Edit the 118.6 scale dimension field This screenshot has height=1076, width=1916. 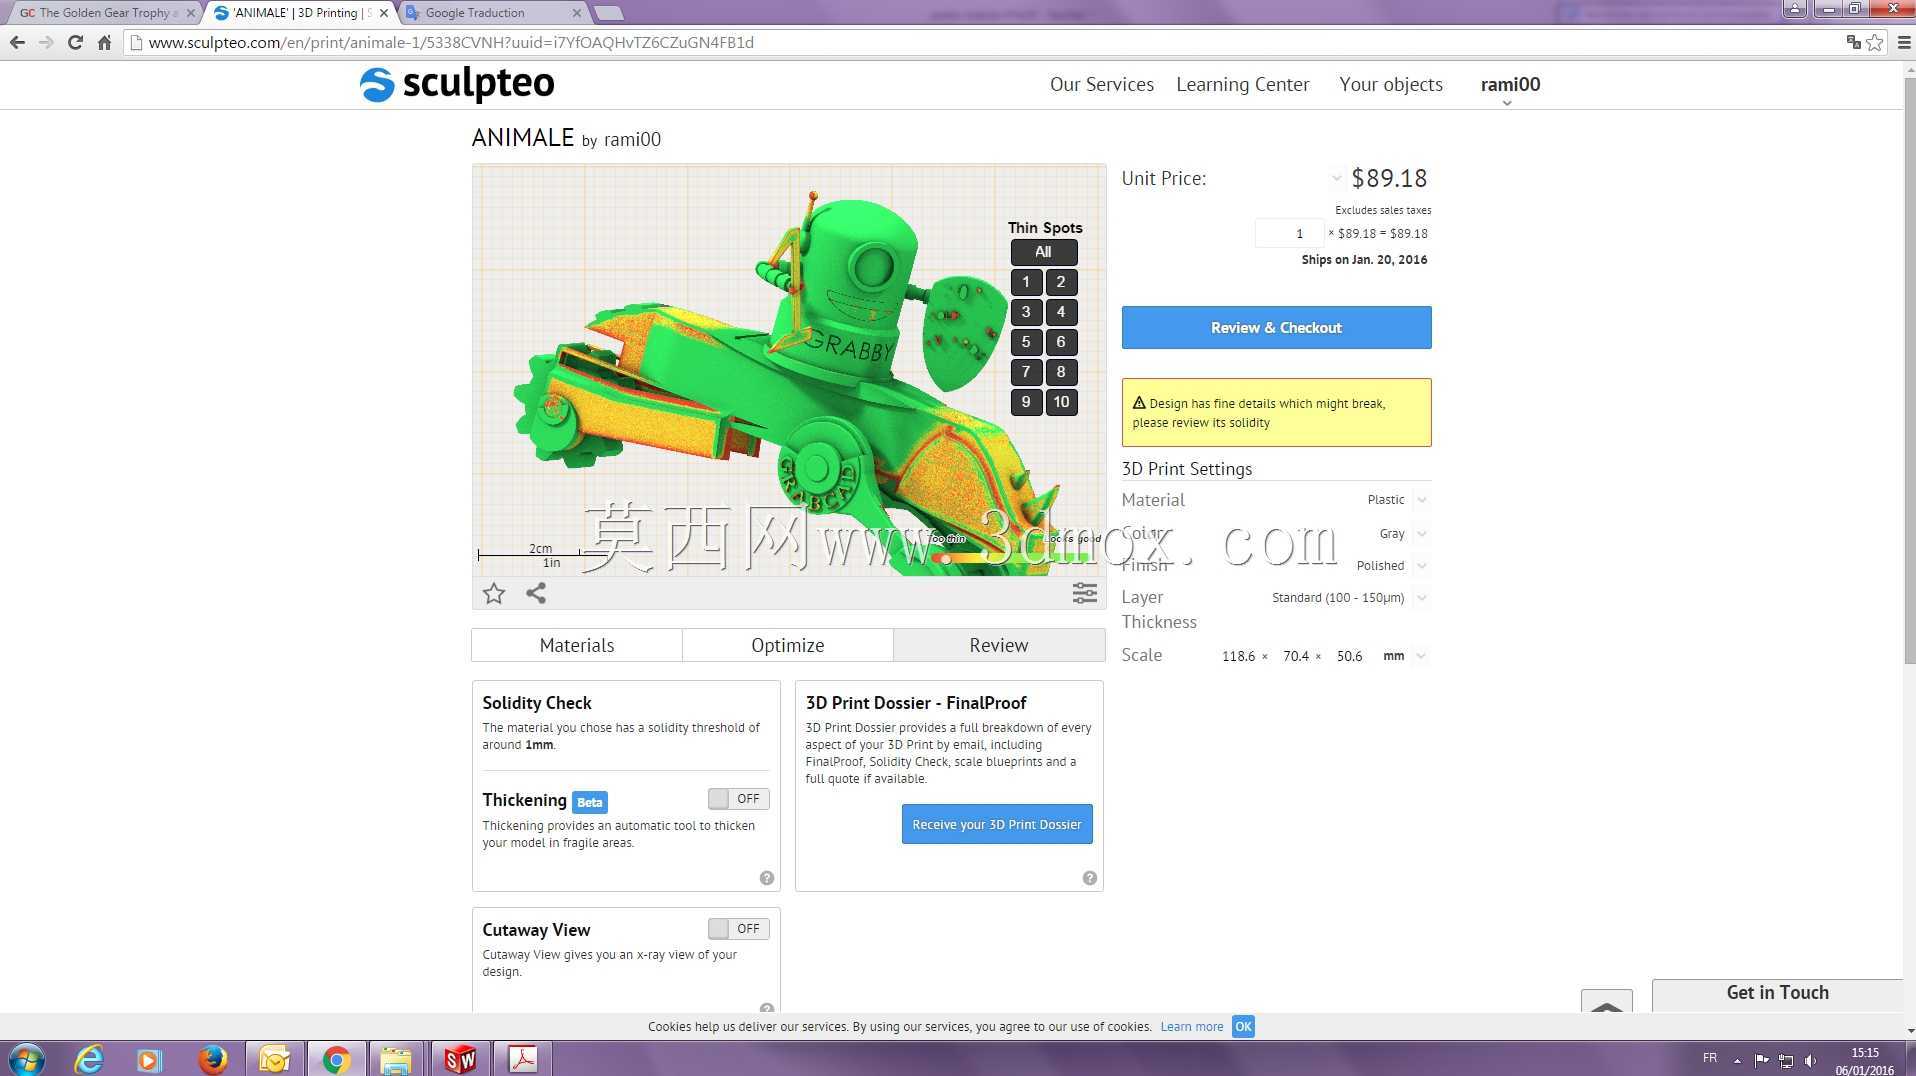[1238, 656]
